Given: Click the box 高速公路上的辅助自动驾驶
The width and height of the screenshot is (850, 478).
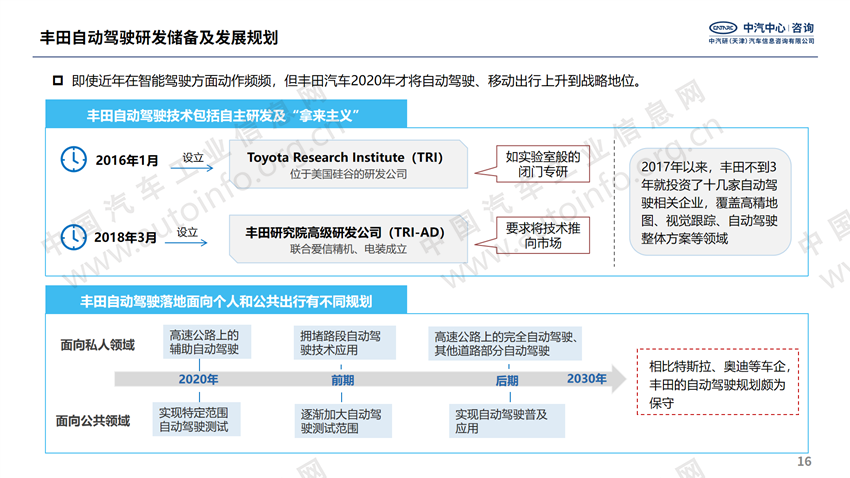Looking at the screenshot, I should pos(207,342).
